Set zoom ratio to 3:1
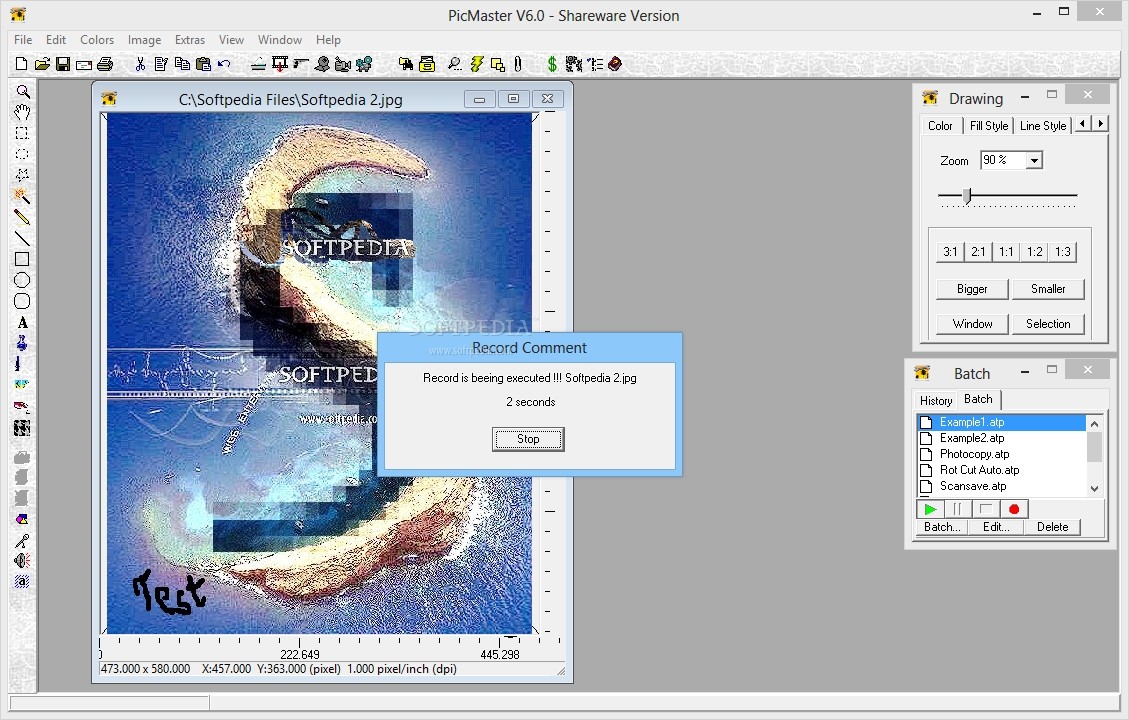This screenshot has width=1129, height=720. click(x=950, y=251)
